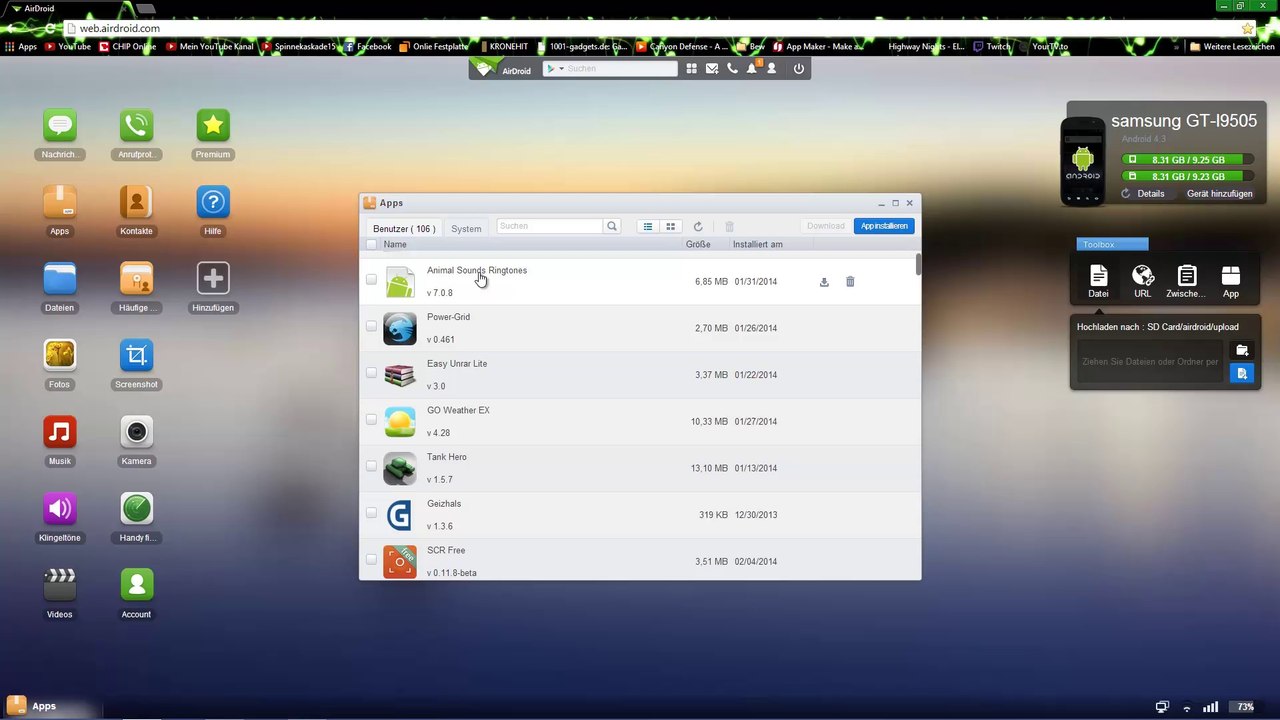Open notifications bell in AirDroid top bar
Viewport: 1280px width, 720px height.
pyautogui.click(x=752, y=69)
